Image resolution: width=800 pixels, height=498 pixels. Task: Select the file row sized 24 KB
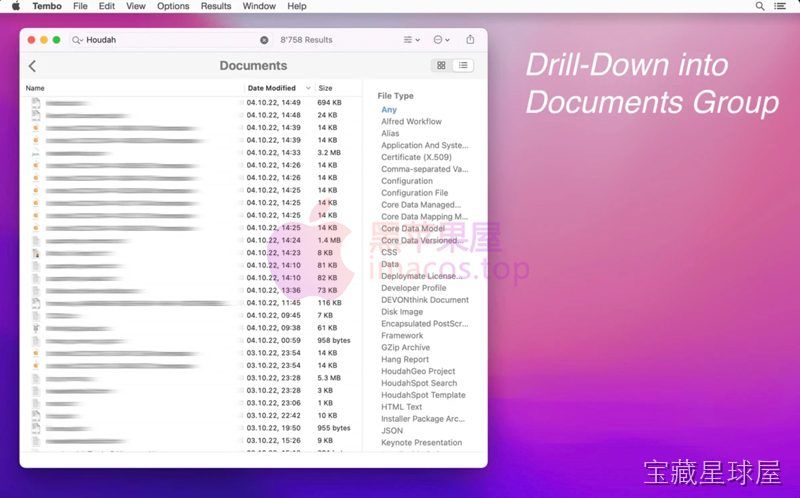(192, 115)
